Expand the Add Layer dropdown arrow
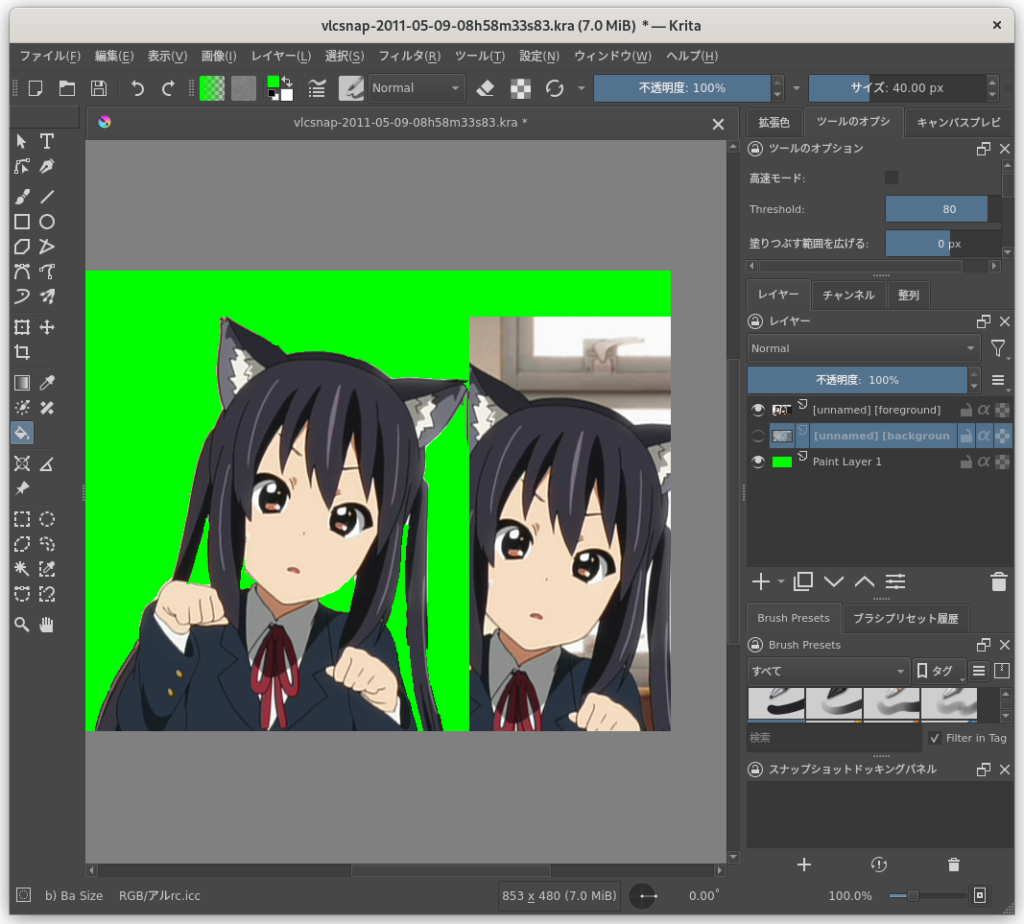This screenshot has height=924, width=1024. click(x=781, y=581)
